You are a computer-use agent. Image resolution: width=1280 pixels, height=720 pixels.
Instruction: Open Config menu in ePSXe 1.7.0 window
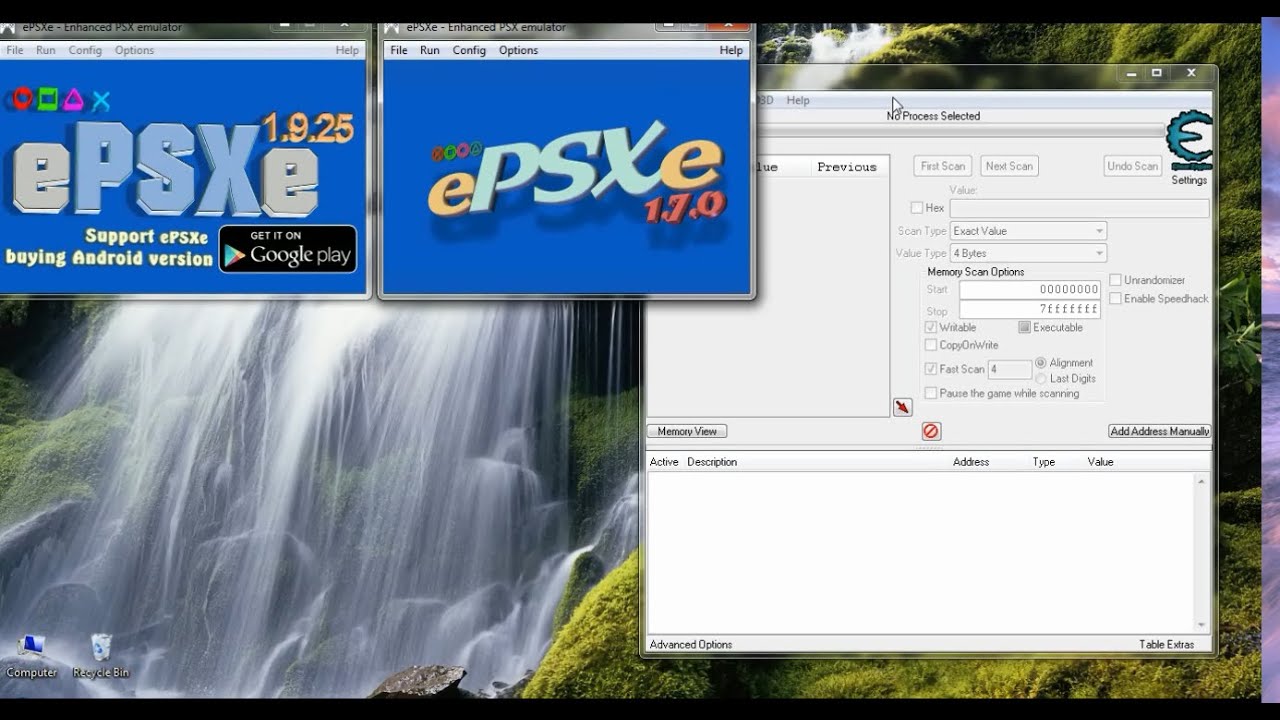[469, 50]
